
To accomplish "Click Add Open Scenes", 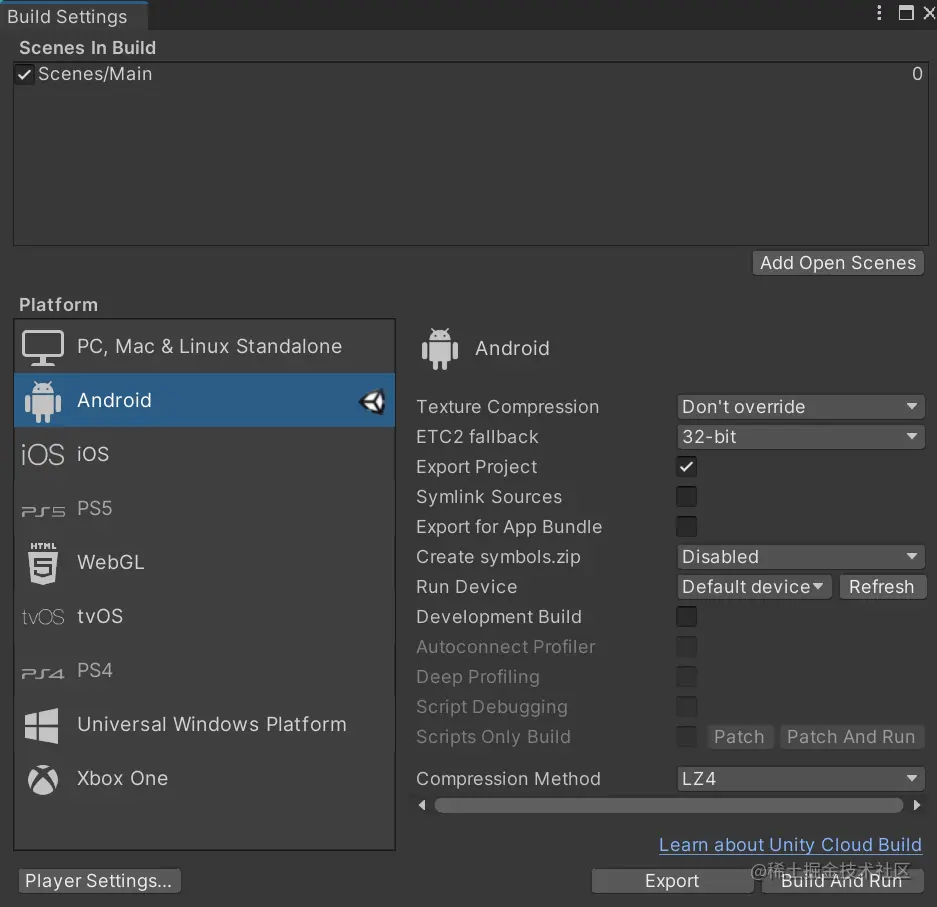I will click(838, 263).
